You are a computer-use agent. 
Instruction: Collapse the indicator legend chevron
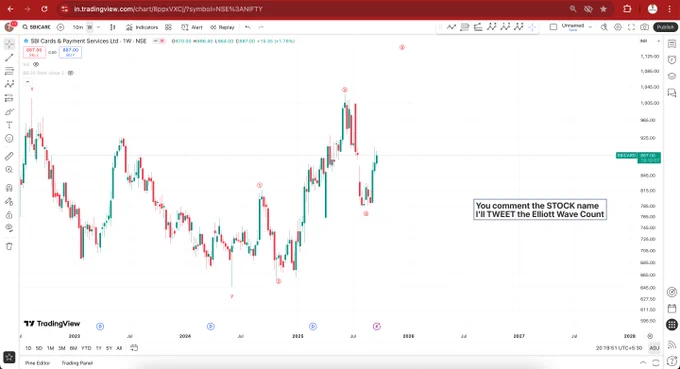27,82
